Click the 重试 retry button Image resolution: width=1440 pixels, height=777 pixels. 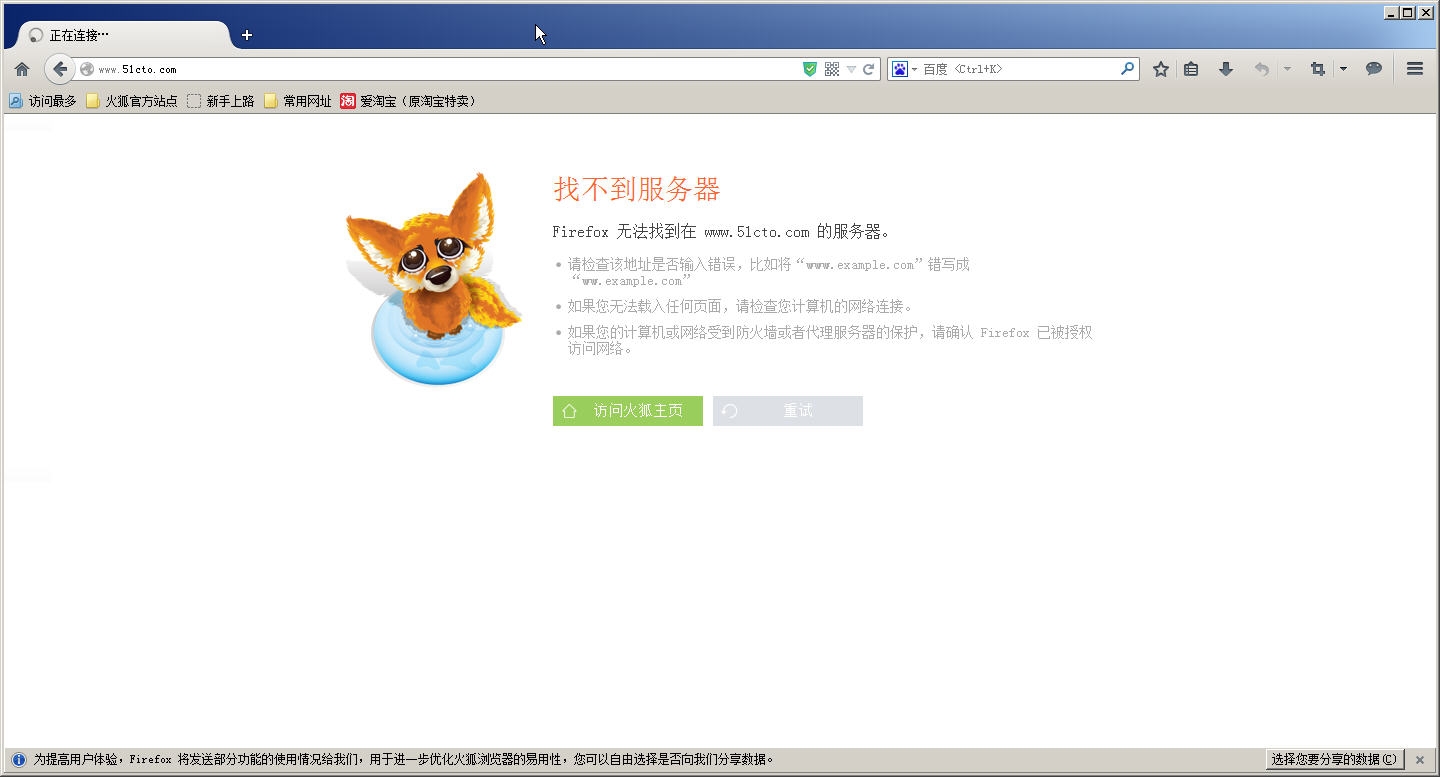coord(788,411)
